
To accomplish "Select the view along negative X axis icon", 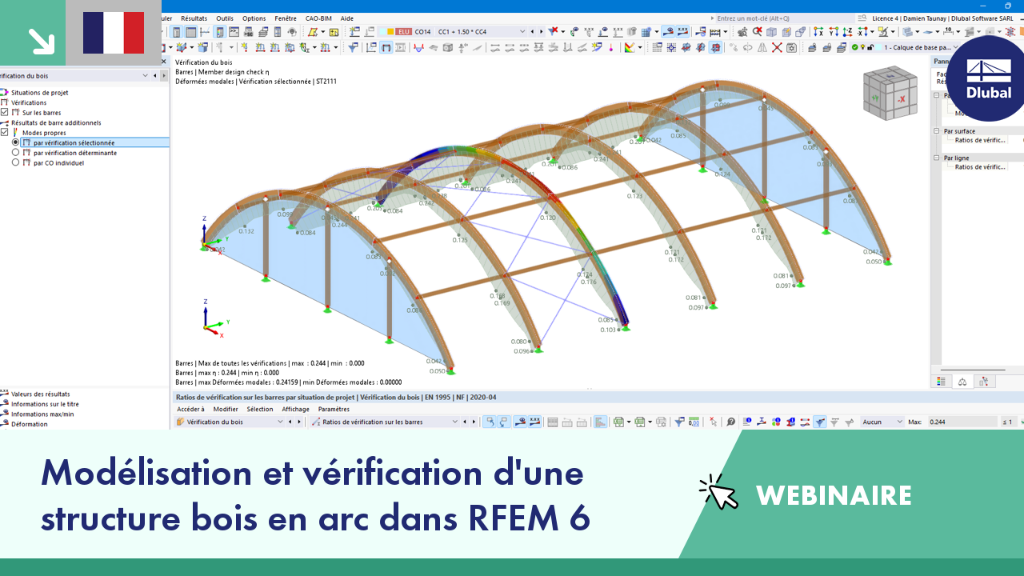I will point(863,31).
